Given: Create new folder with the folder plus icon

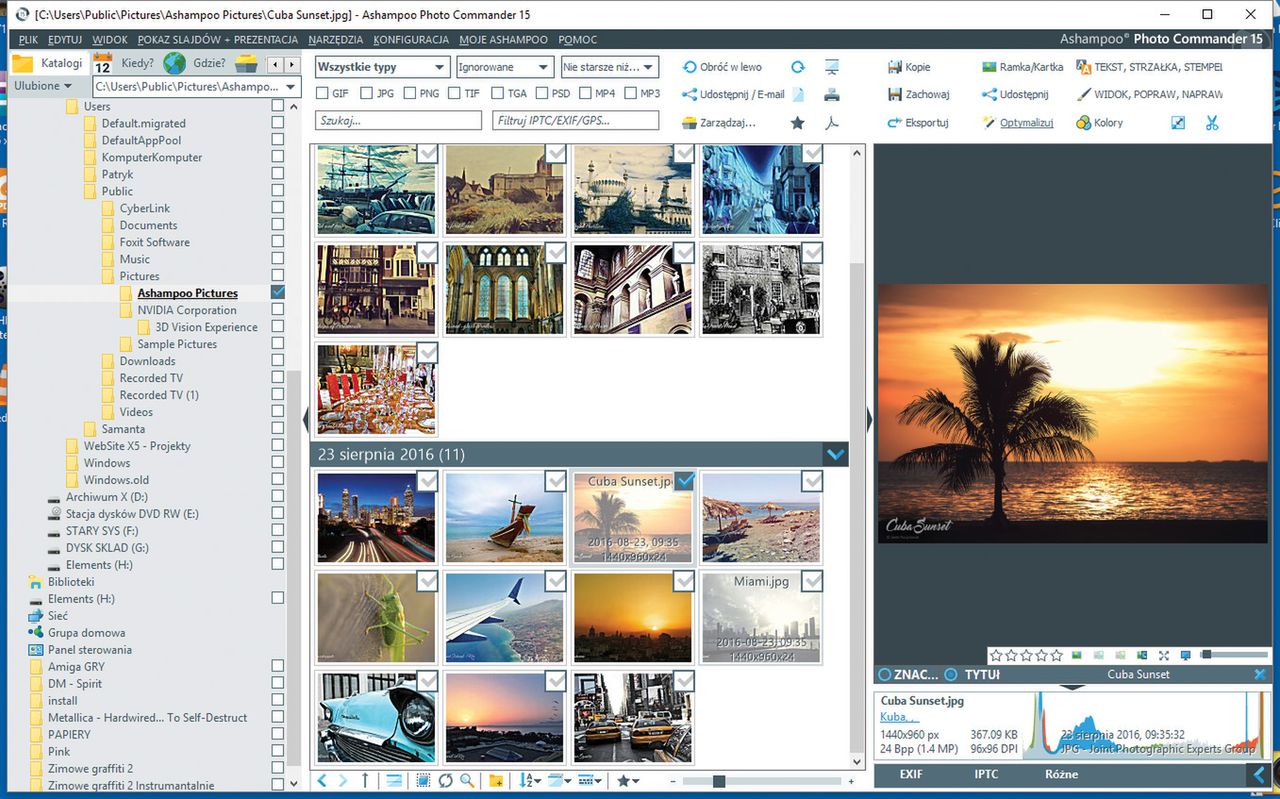Looking at the screenshot, I should (x=496, y=781).
